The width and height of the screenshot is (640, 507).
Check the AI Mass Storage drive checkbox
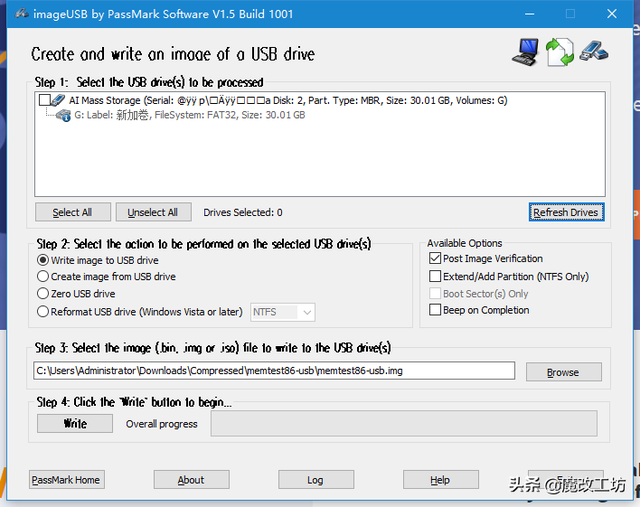click(x=44, y=100)
